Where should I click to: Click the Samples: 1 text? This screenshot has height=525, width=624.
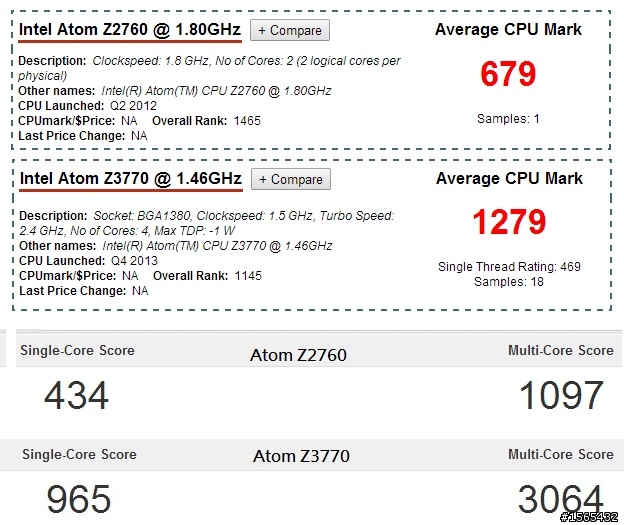508,119
